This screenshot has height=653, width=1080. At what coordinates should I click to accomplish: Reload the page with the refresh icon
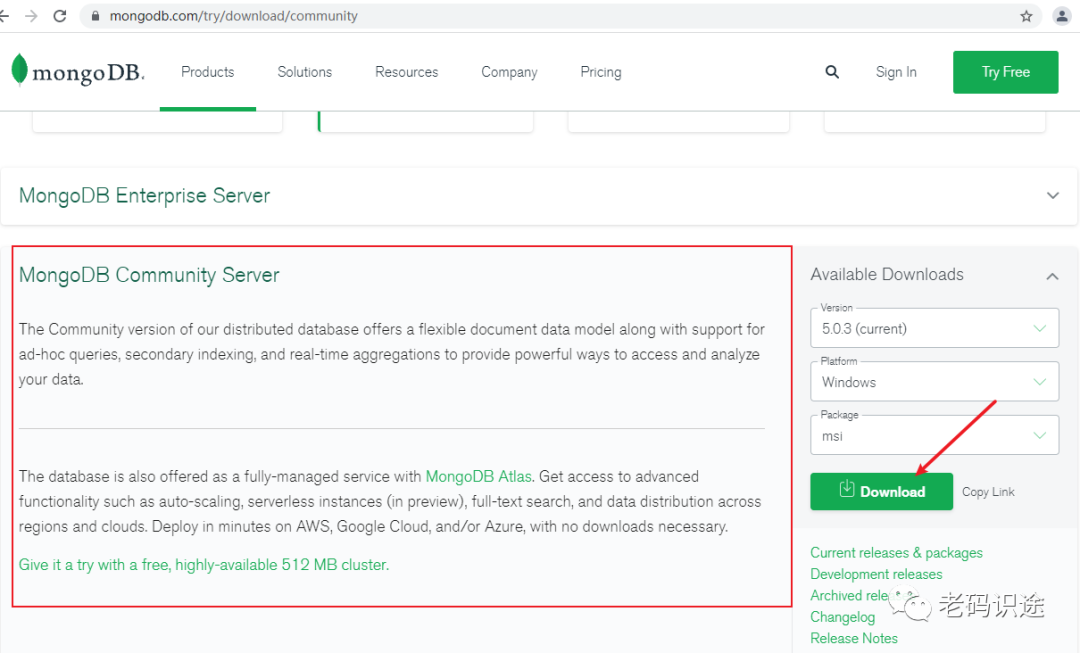click(x=60, y=16)
